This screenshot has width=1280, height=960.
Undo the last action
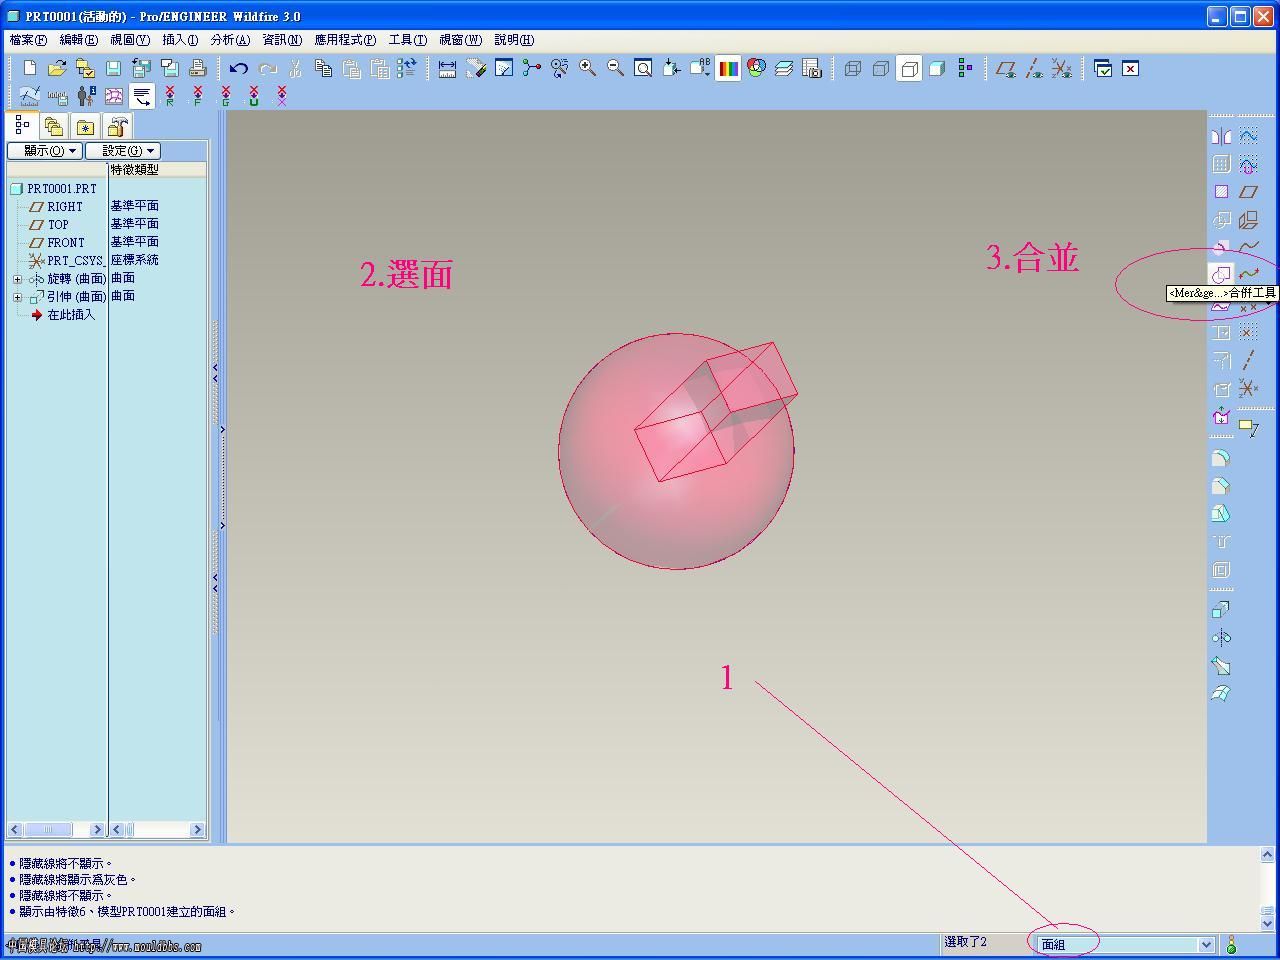pos(238,68)
